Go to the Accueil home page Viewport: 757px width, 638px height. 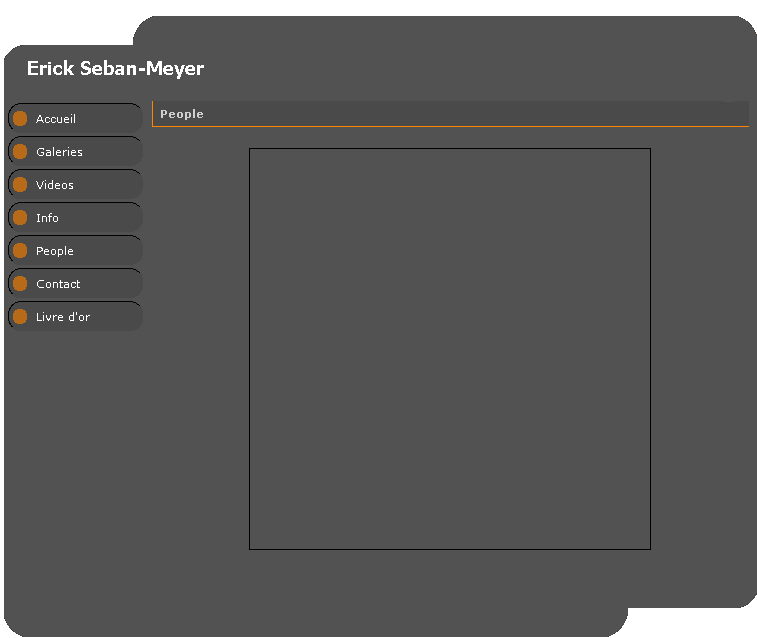click(x=56, y=119)
